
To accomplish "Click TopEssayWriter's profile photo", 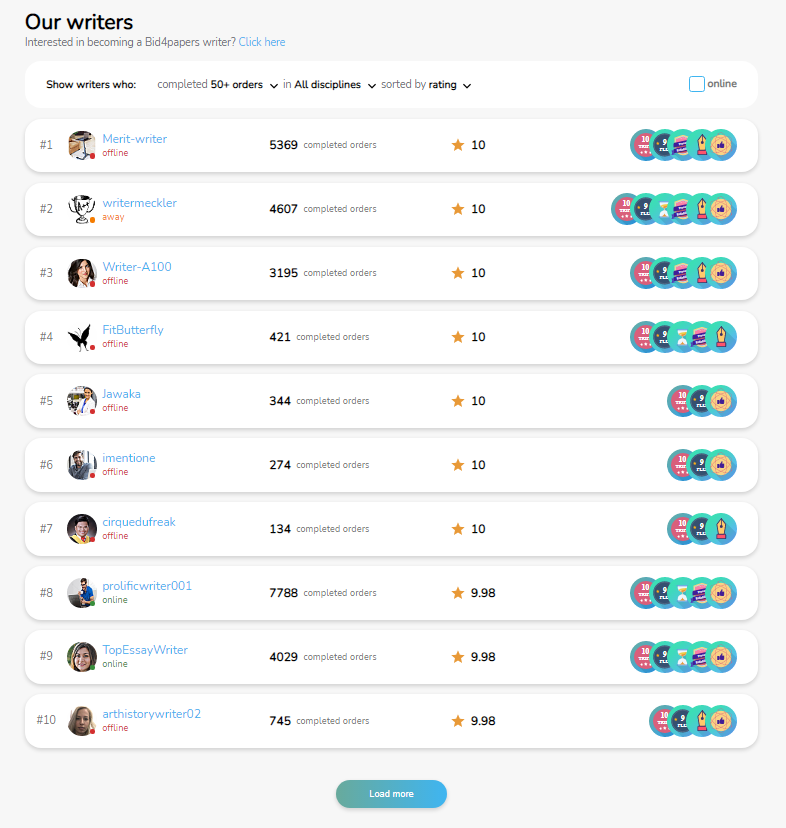I will click(x=82, y=657).
